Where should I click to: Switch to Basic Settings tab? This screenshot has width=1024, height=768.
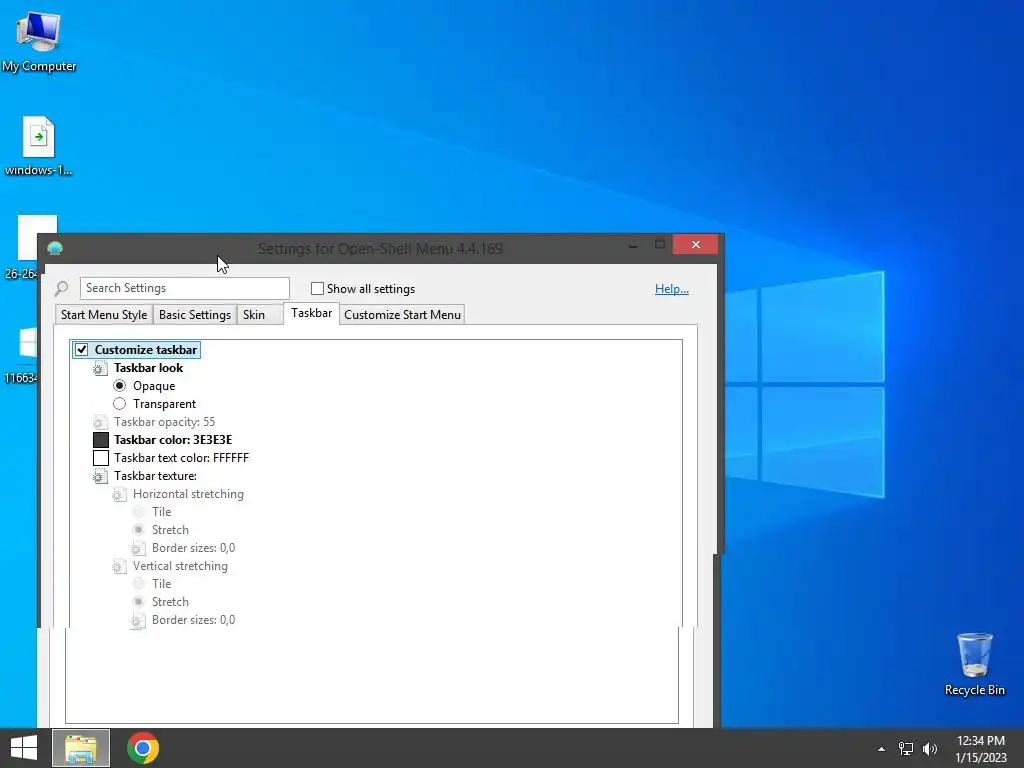pos(195,315)
